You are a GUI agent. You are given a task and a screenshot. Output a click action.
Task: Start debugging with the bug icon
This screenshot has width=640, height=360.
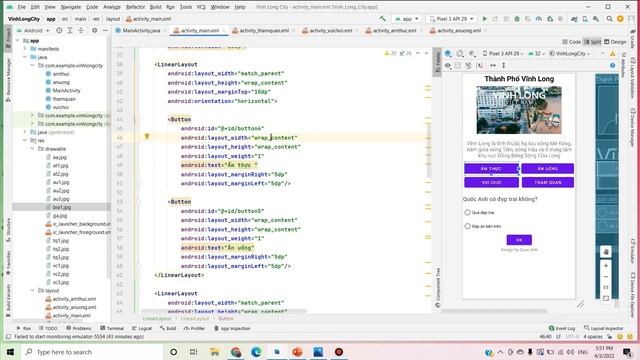(517, 19)
